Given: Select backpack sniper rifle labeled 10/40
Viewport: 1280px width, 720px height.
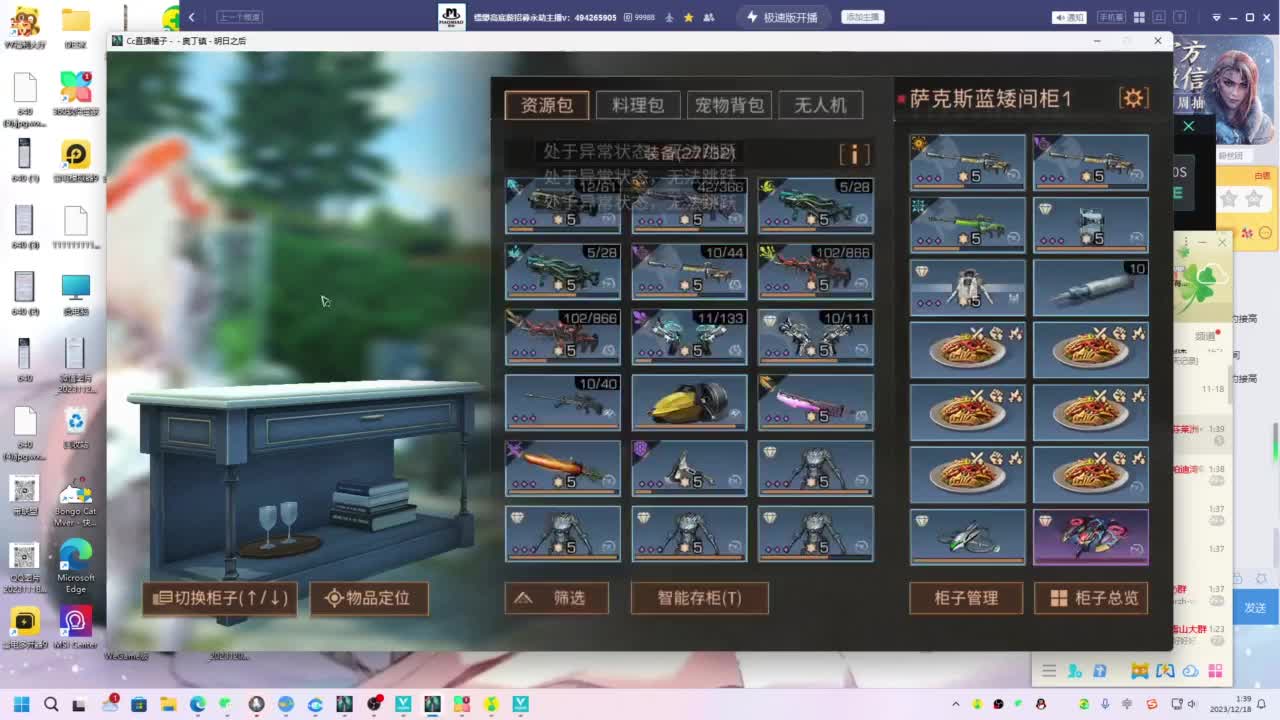Looking at the screenshot, I should (563, 402).
